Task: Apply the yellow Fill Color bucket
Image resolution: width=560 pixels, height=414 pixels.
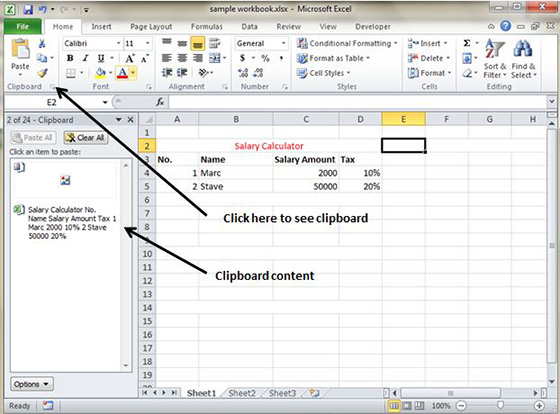Action: point(100,73)
